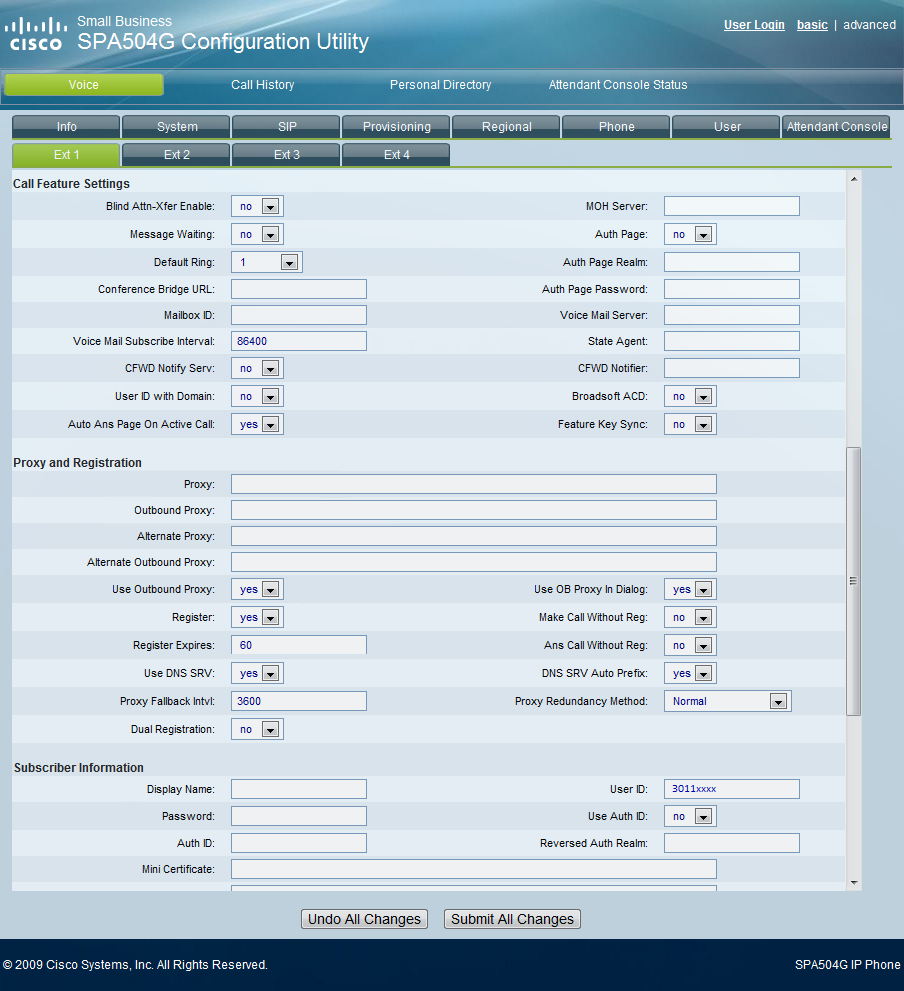Click the User Login link
This screenshot has height=991, width=904.
pos(754,25)
